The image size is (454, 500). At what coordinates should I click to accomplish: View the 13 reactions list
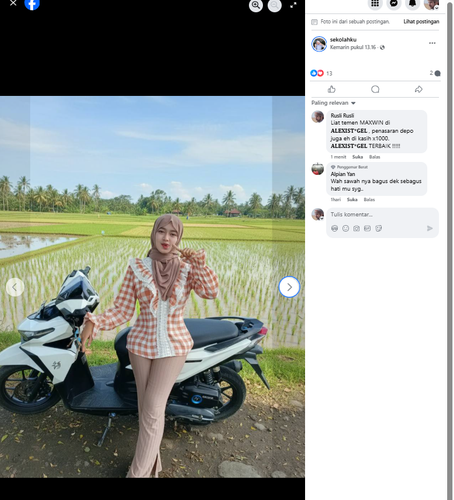tap(321, 73)
